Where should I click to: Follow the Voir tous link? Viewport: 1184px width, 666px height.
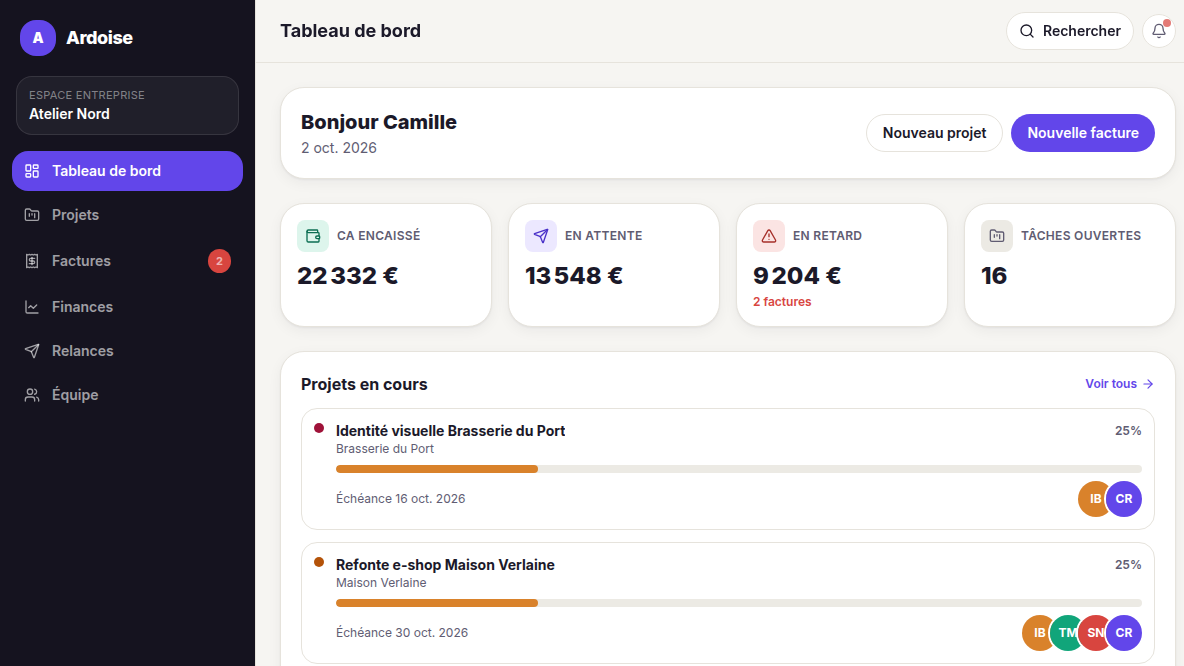[x=1120, y=384]
